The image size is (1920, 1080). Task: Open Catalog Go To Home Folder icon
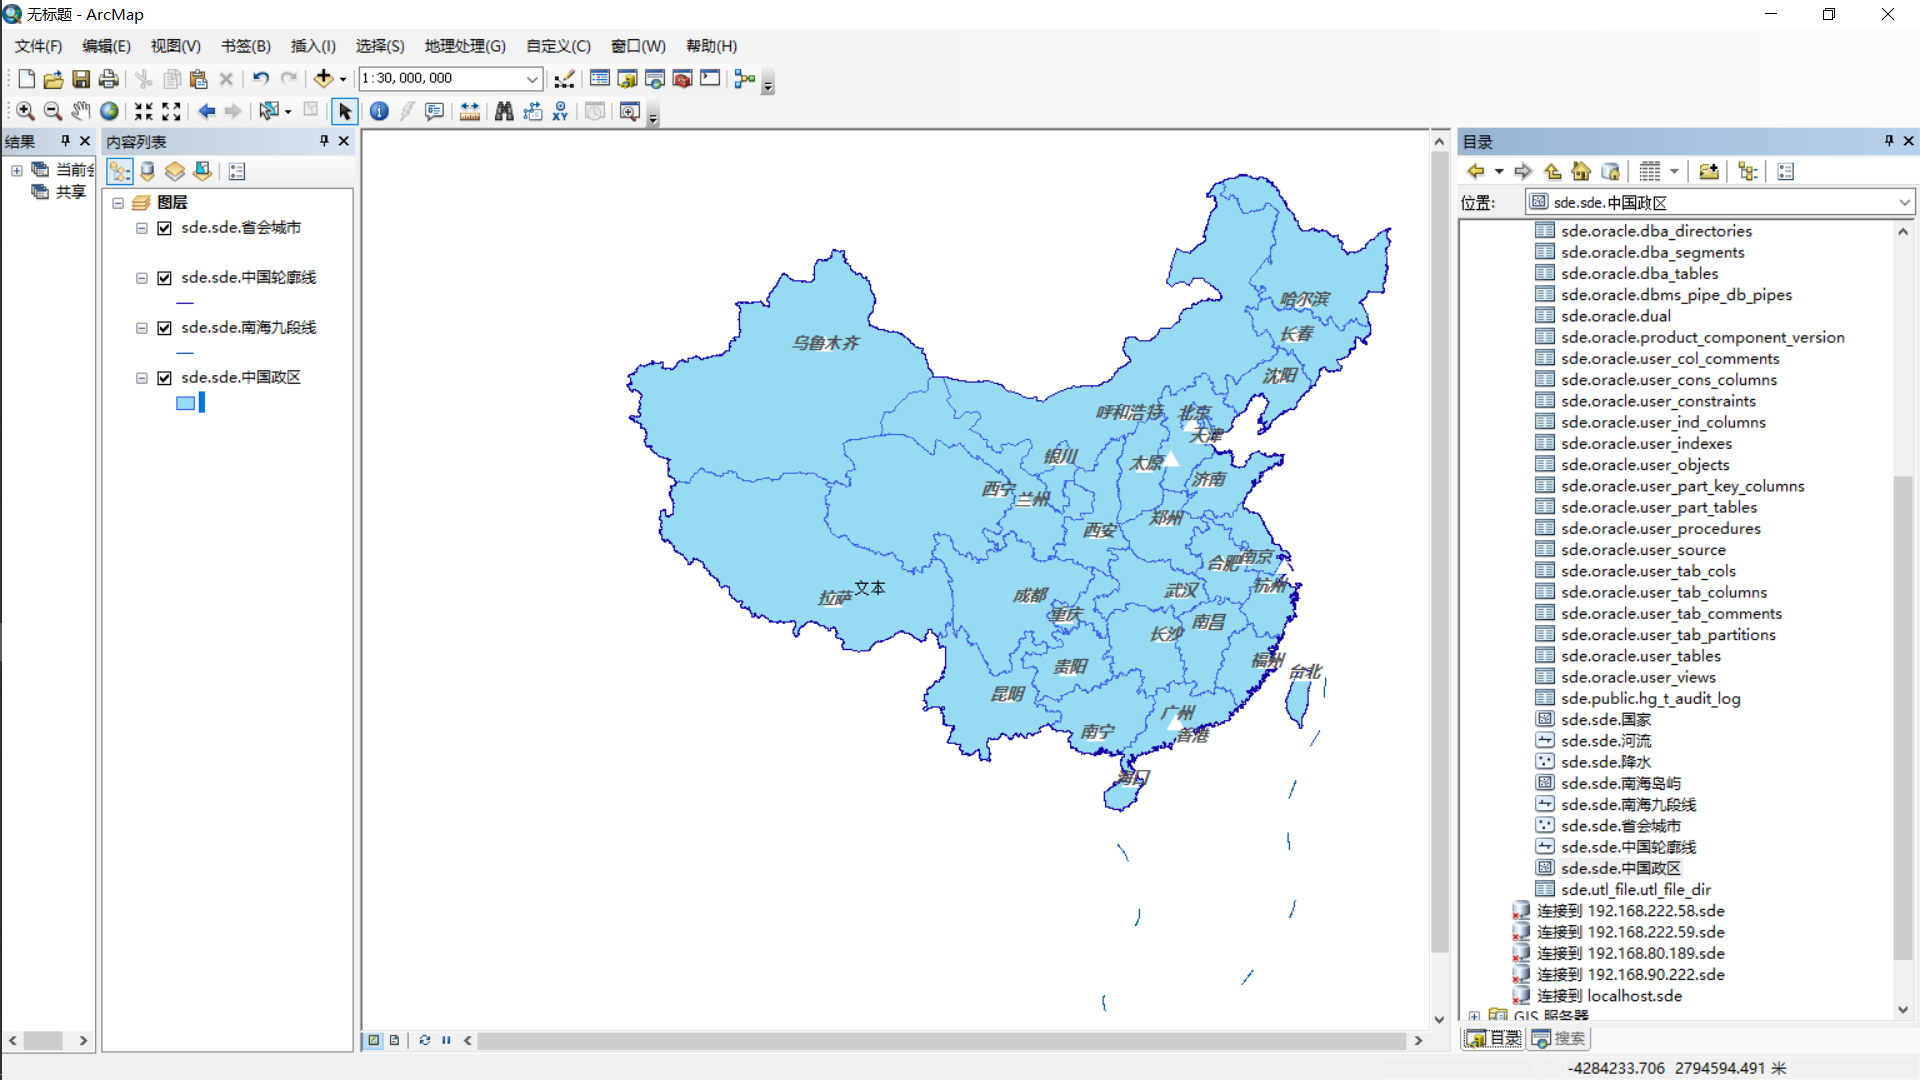[x=1581, y=172]
